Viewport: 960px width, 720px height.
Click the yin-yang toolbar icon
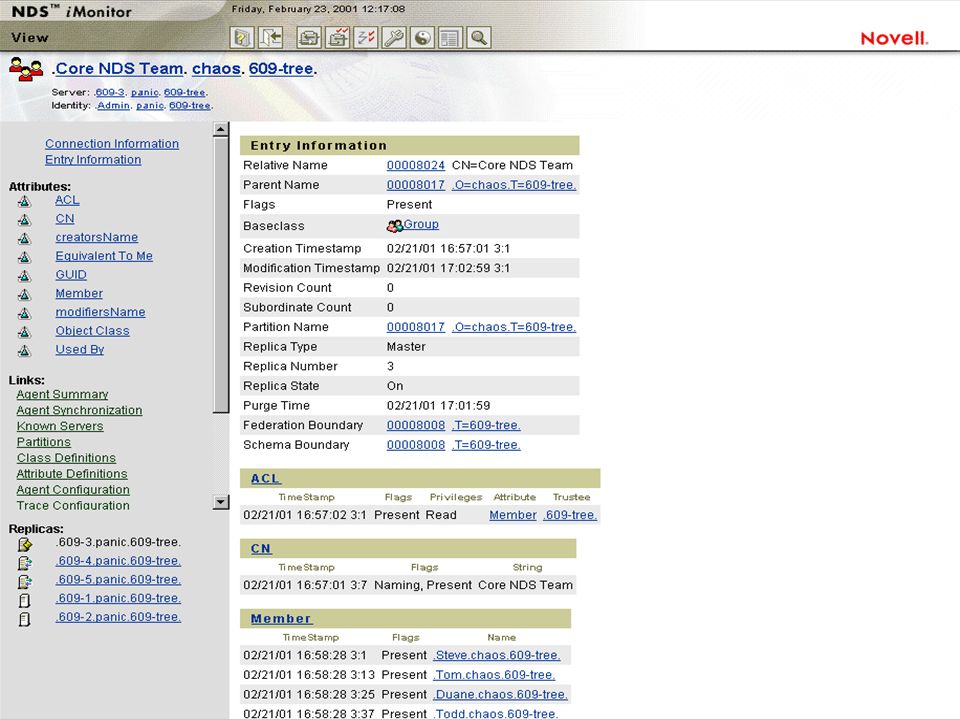click(x=422, y=38)
